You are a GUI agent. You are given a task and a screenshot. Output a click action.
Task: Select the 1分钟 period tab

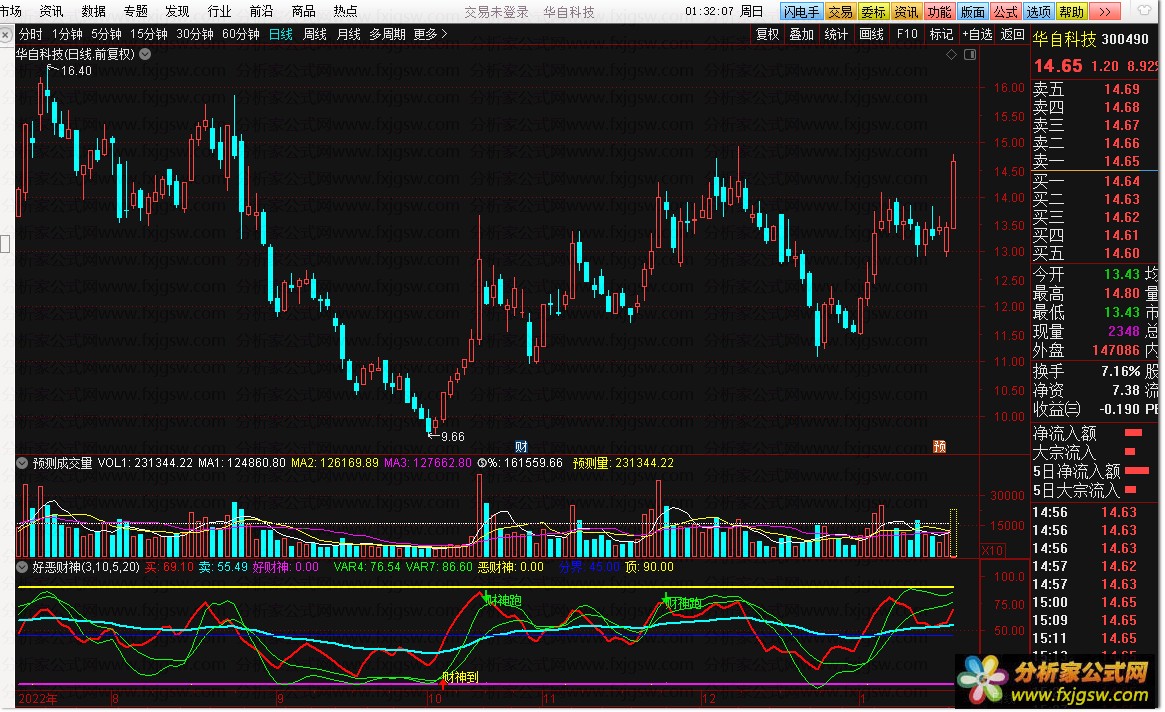[67, 34]
